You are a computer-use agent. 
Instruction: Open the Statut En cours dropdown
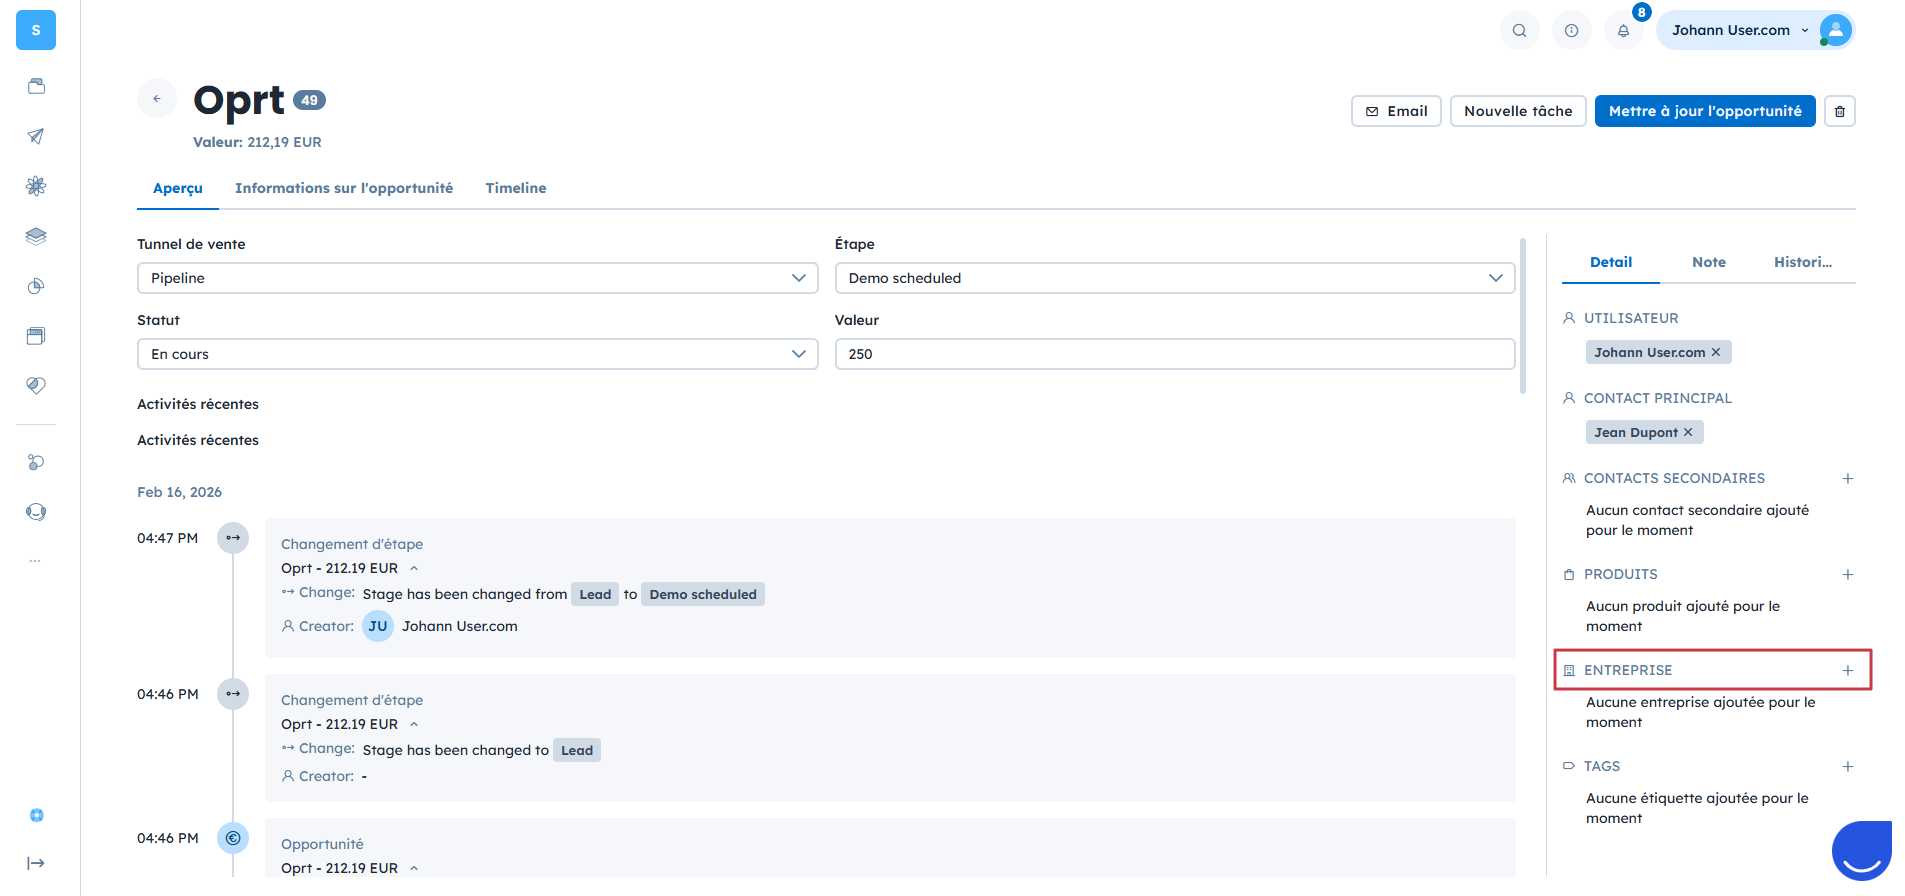click(478, 354)
